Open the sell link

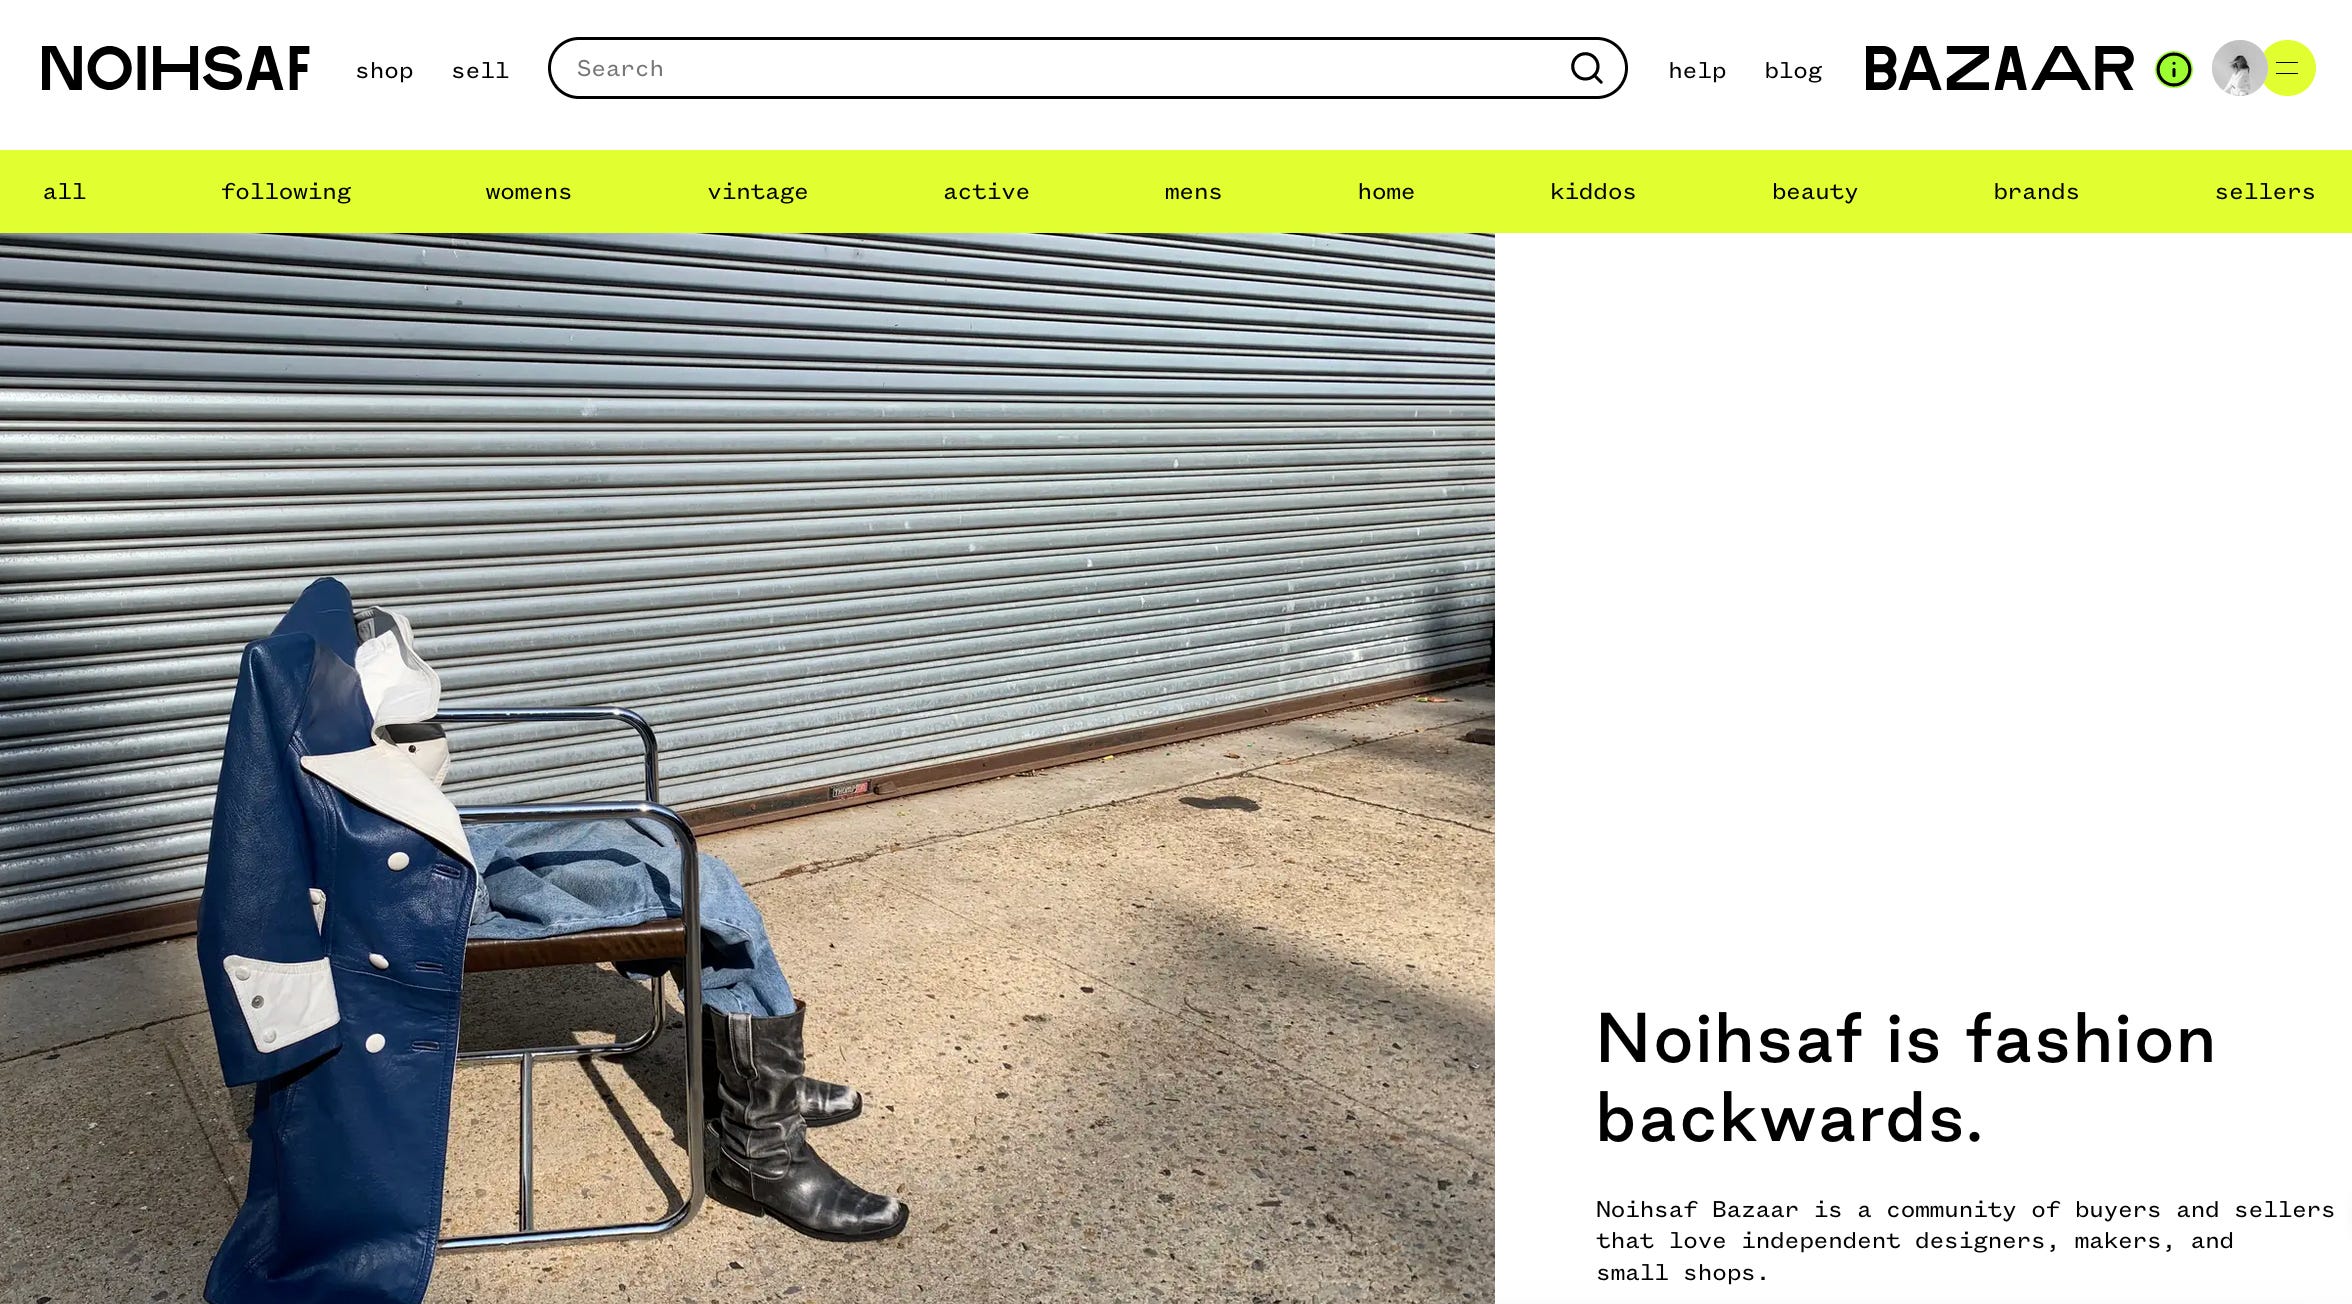click(x=480, y=70)
